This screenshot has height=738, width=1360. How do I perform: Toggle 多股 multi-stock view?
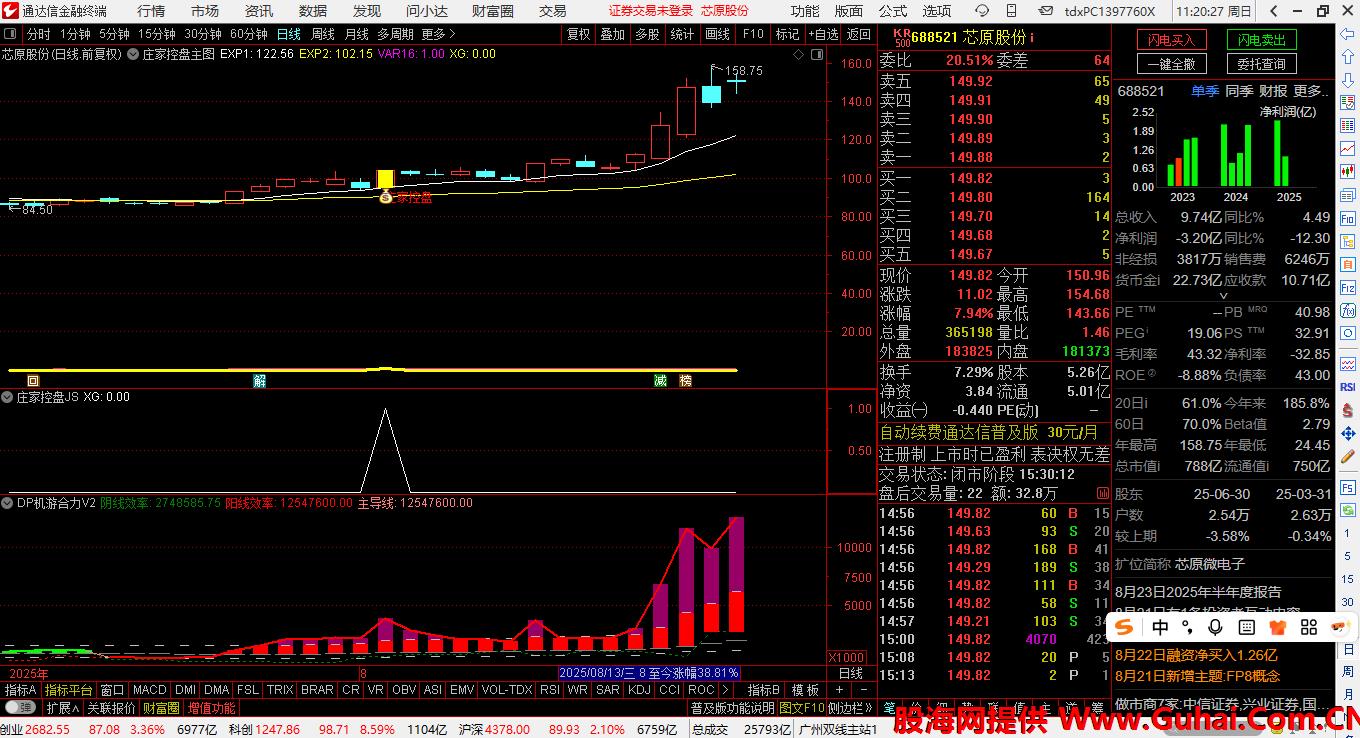pos(647,34)
